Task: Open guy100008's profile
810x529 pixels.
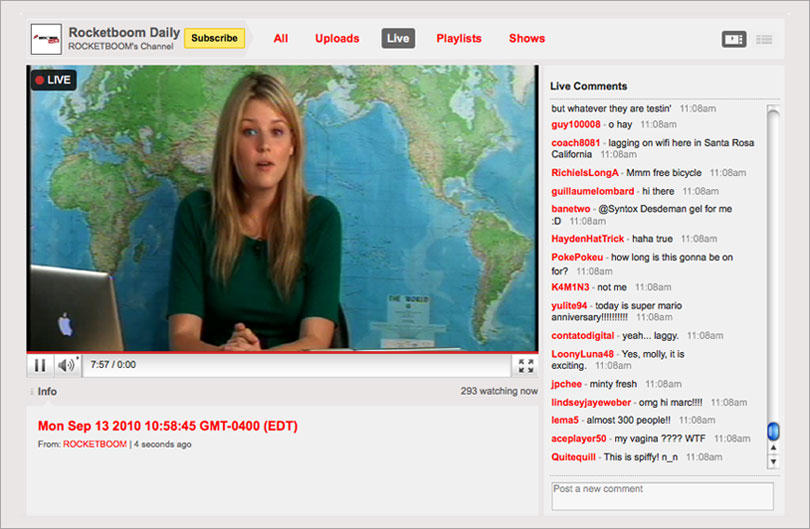Action: [x=575, y=125]
